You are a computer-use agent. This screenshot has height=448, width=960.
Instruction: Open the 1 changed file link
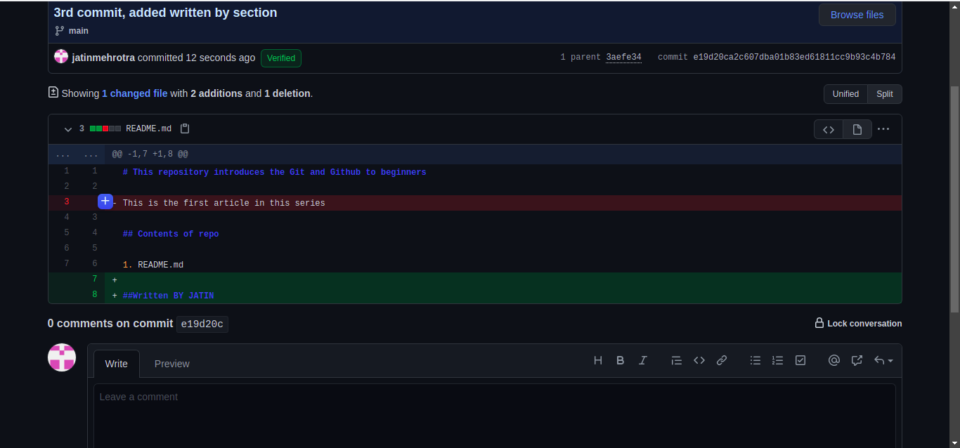[x=135, y=94]
